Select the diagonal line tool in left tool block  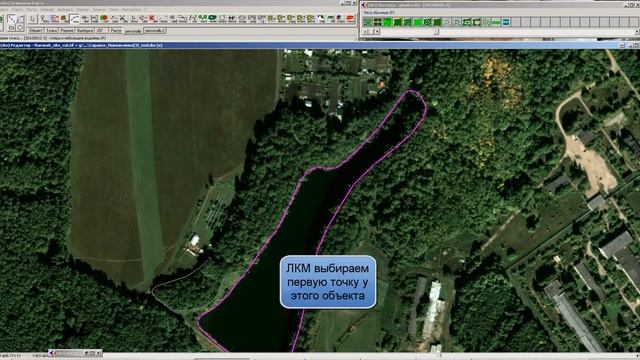click(x=11, y=19)
